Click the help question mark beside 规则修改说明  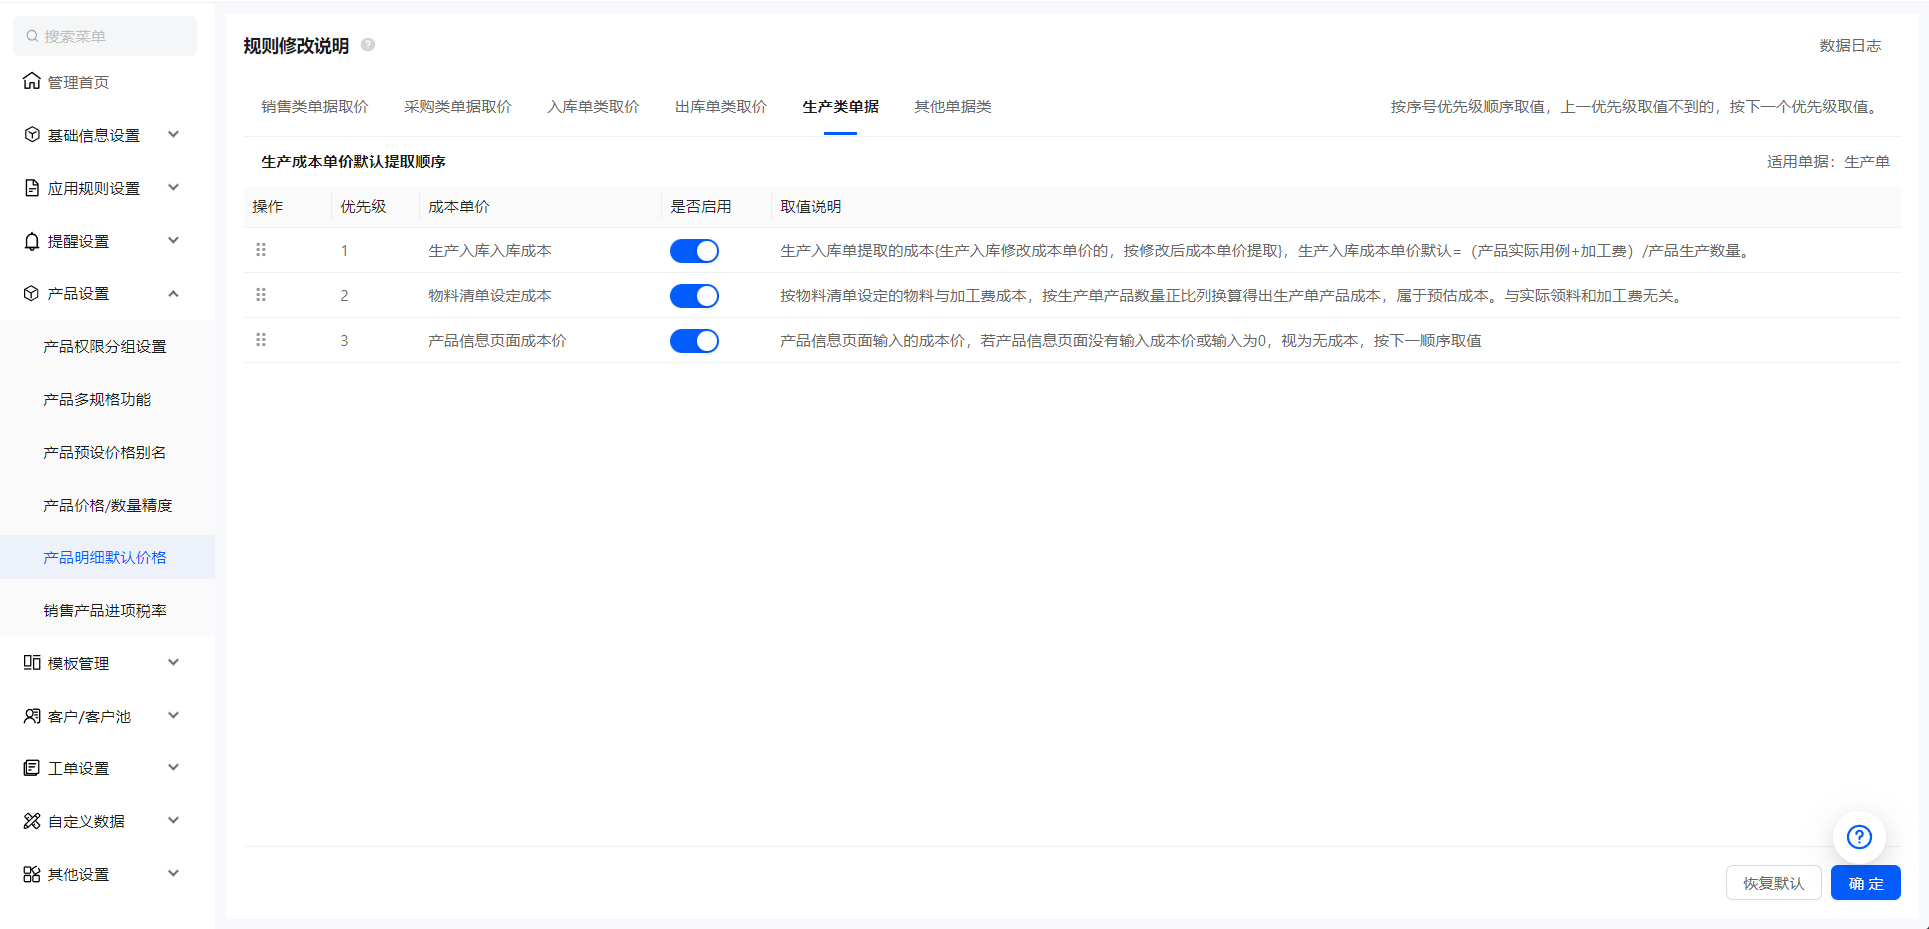(x=368, y=45)
